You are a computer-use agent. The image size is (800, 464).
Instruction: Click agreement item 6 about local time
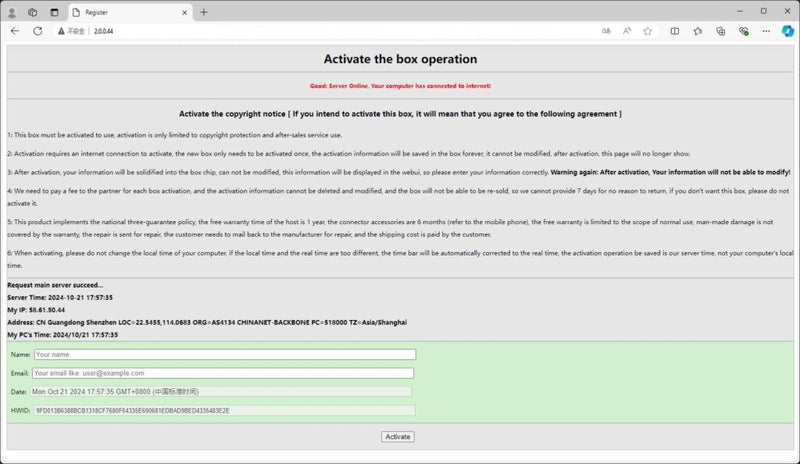tap(400, 259)
